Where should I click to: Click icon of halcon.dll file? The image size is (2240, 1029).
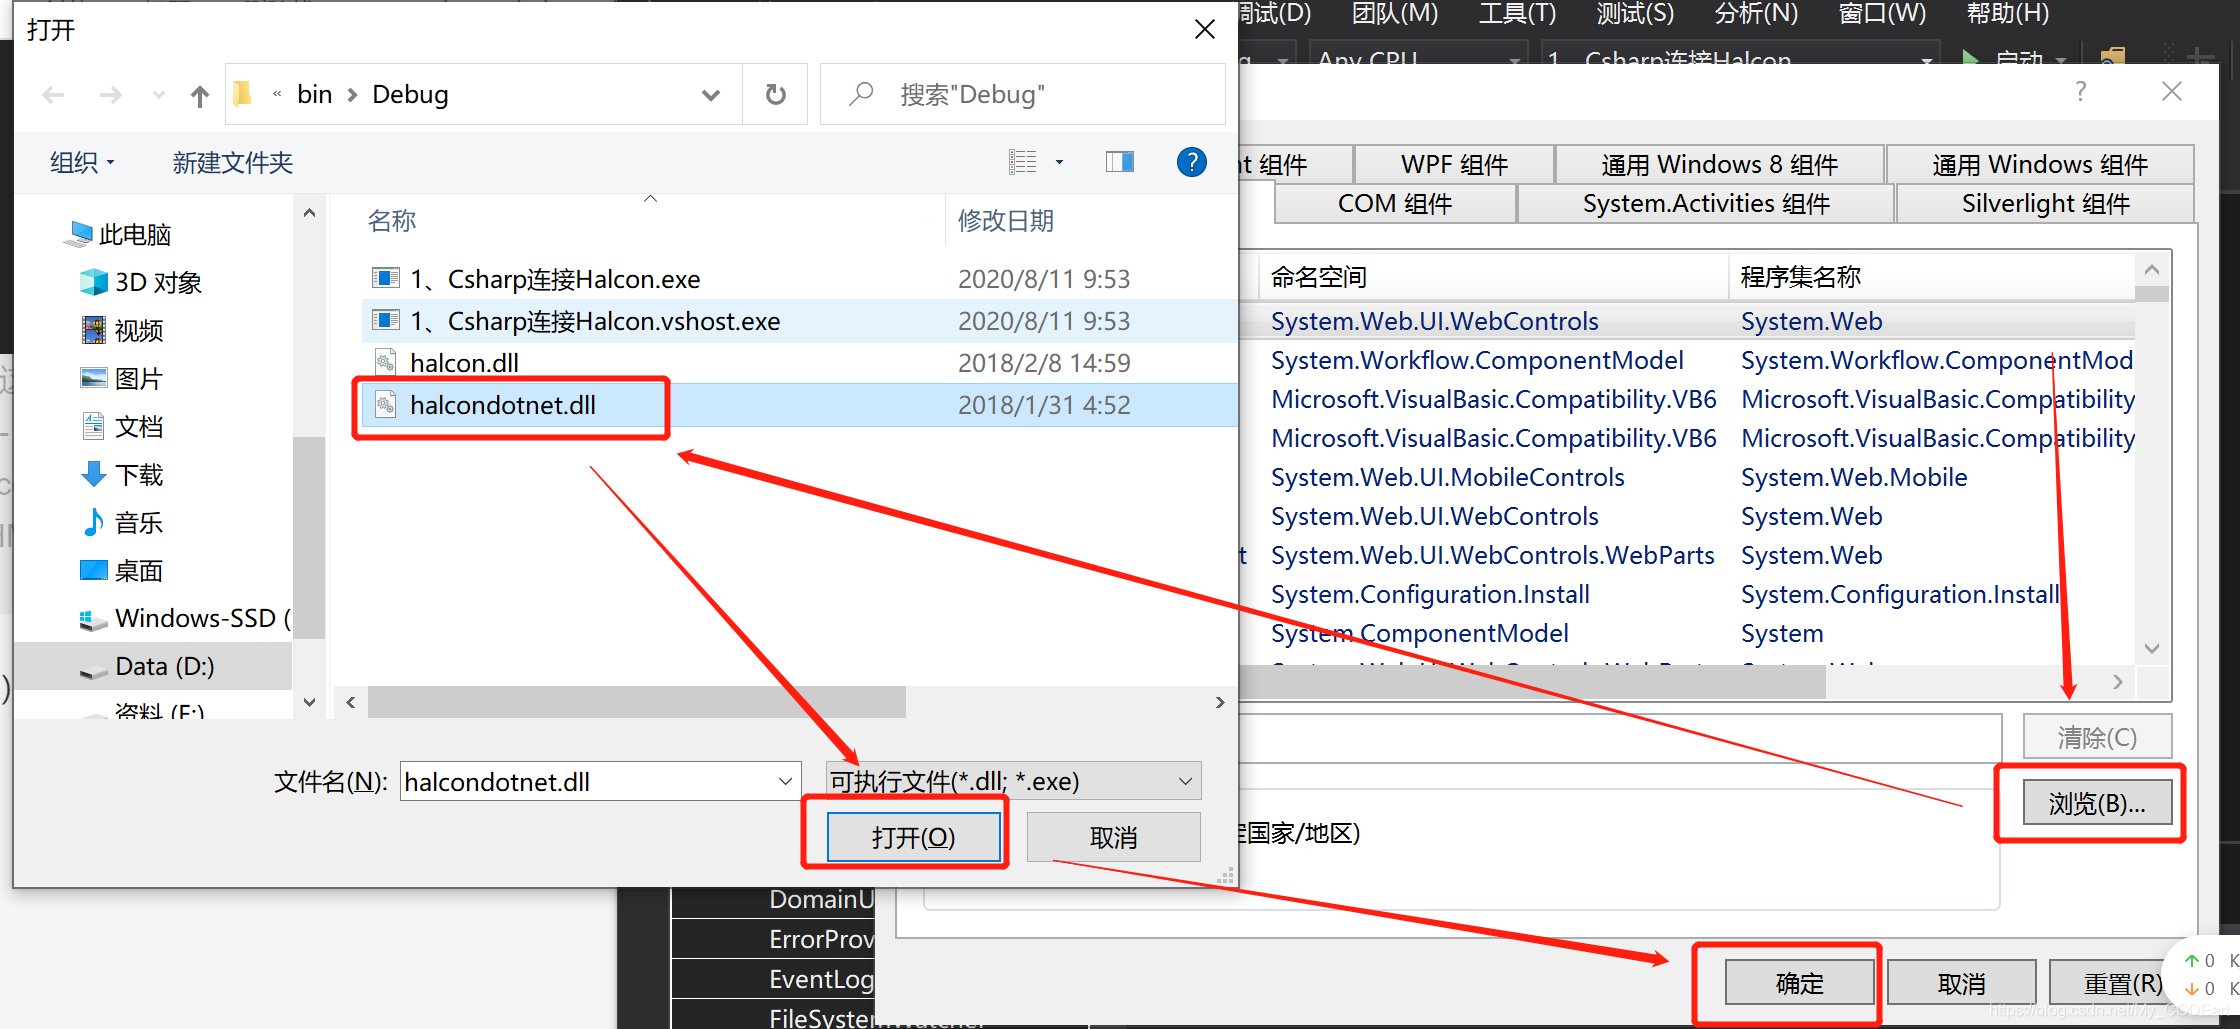pyautogui.click(x=385, y=362)
